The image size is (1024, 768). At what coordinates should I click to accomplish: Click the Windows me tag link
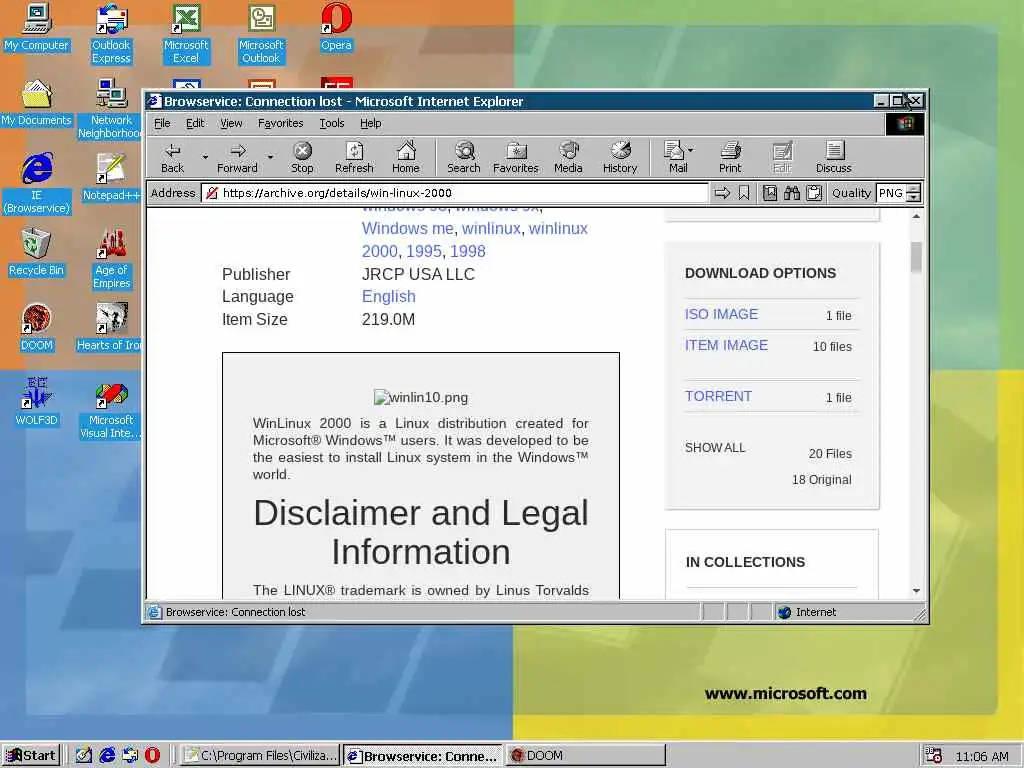tap(408, 229)
